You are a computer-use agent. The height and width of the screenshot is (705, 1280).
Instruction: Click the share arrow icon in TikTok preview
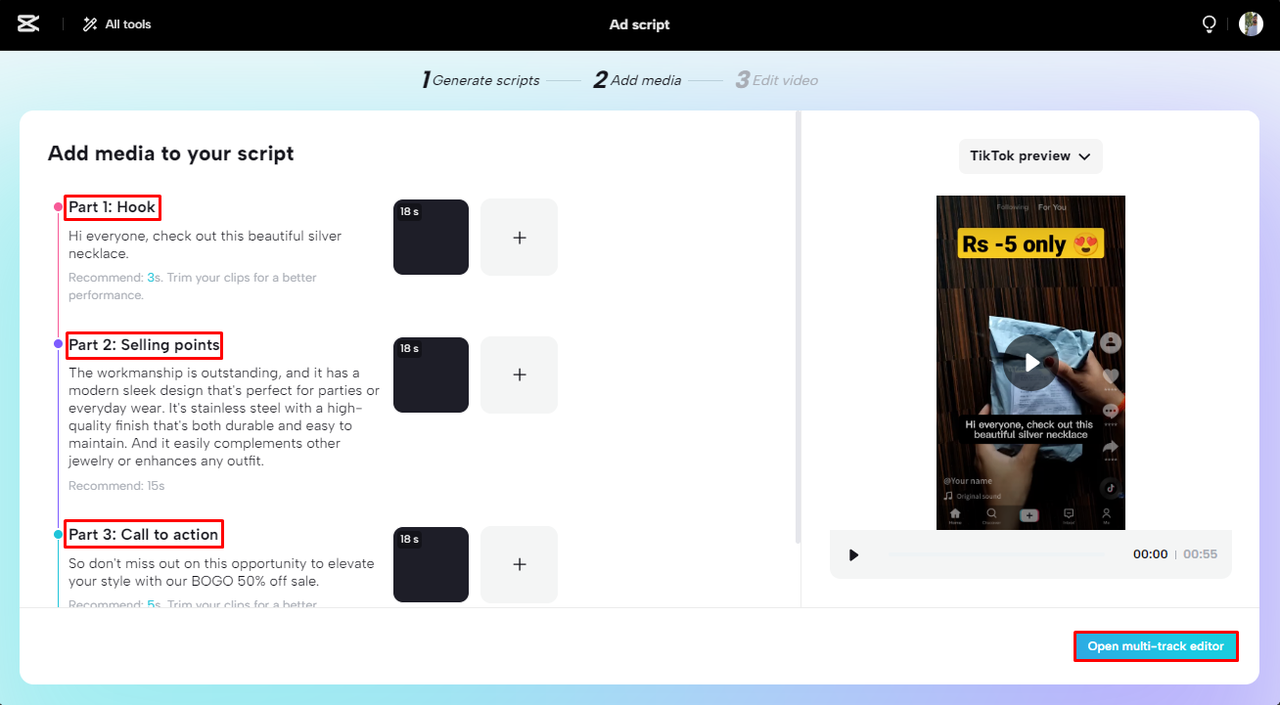click(x=1110, y=448)
